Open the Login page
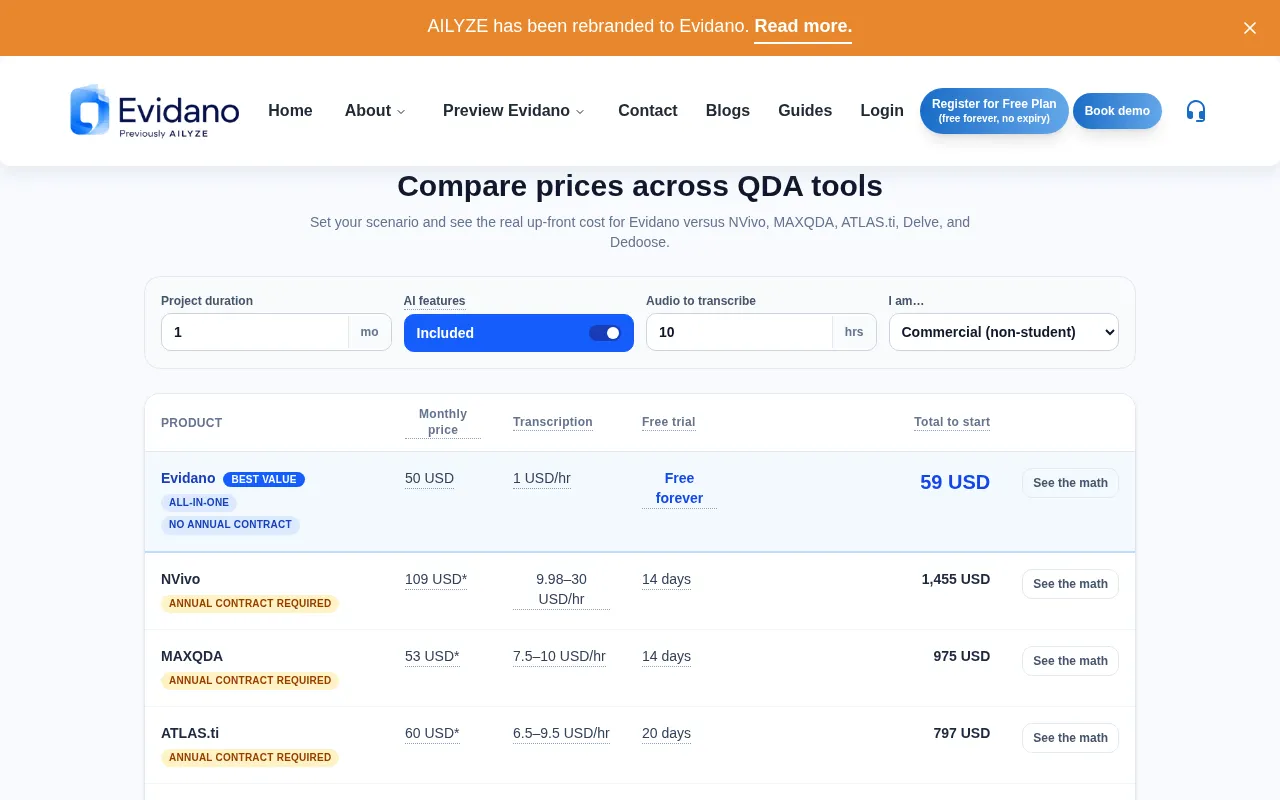 (x=882, y=111)
